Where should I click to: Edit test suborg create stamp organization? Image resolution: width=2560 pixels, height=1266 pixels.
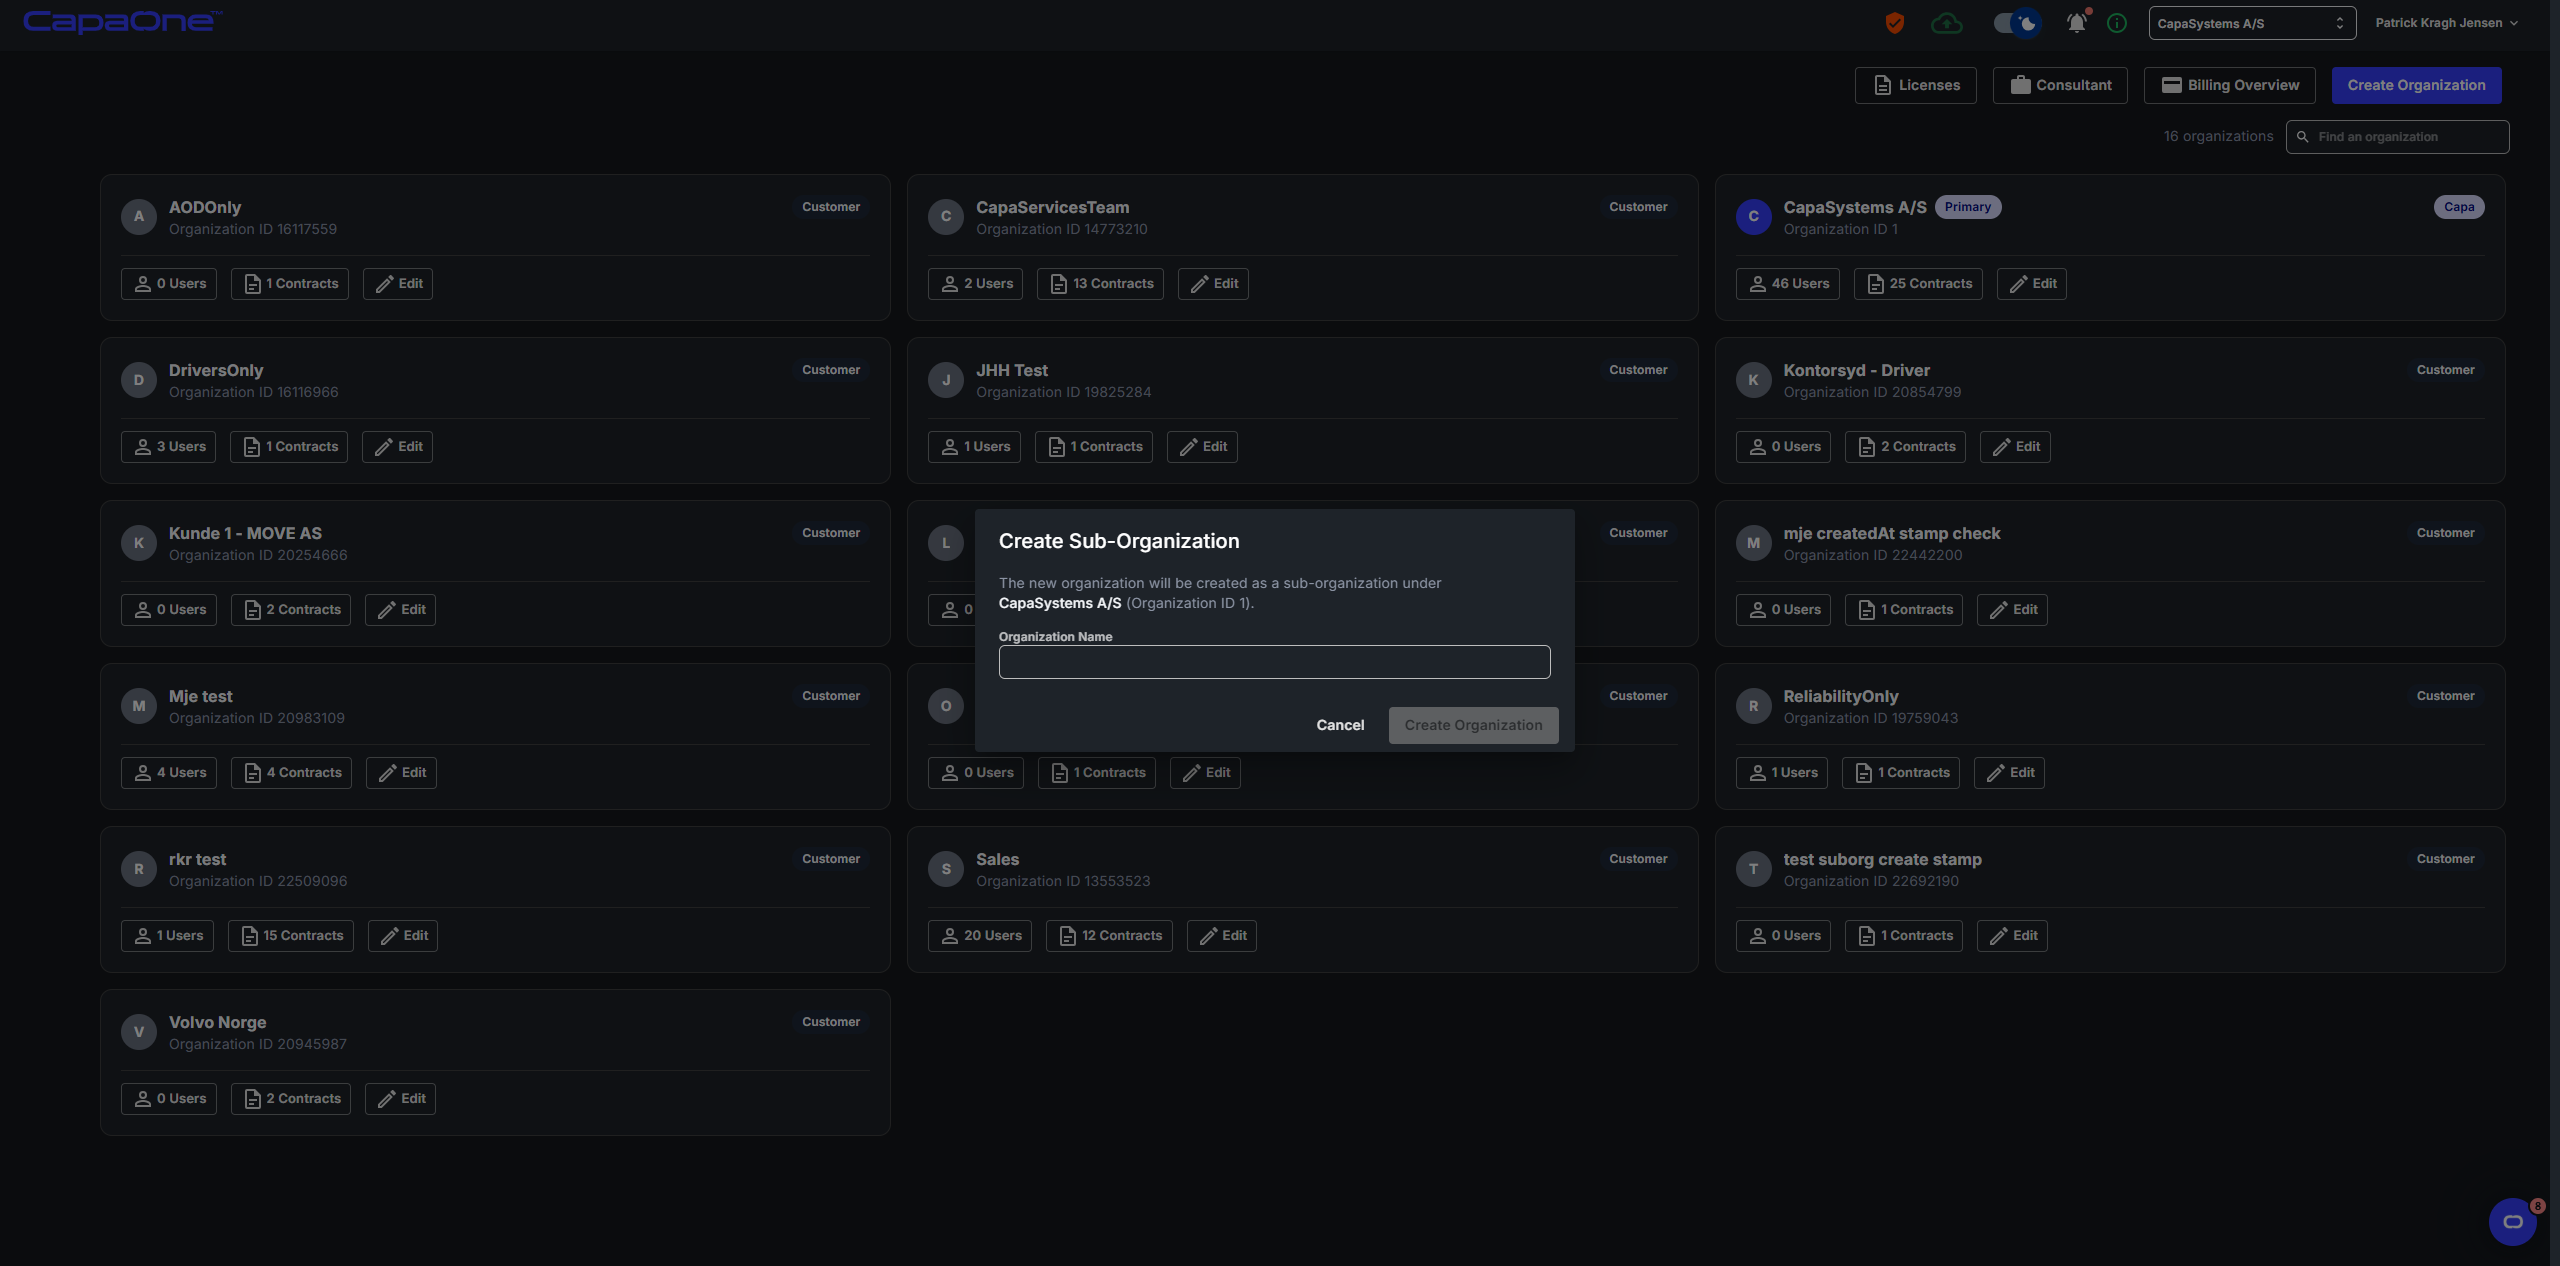point(2012,936)
